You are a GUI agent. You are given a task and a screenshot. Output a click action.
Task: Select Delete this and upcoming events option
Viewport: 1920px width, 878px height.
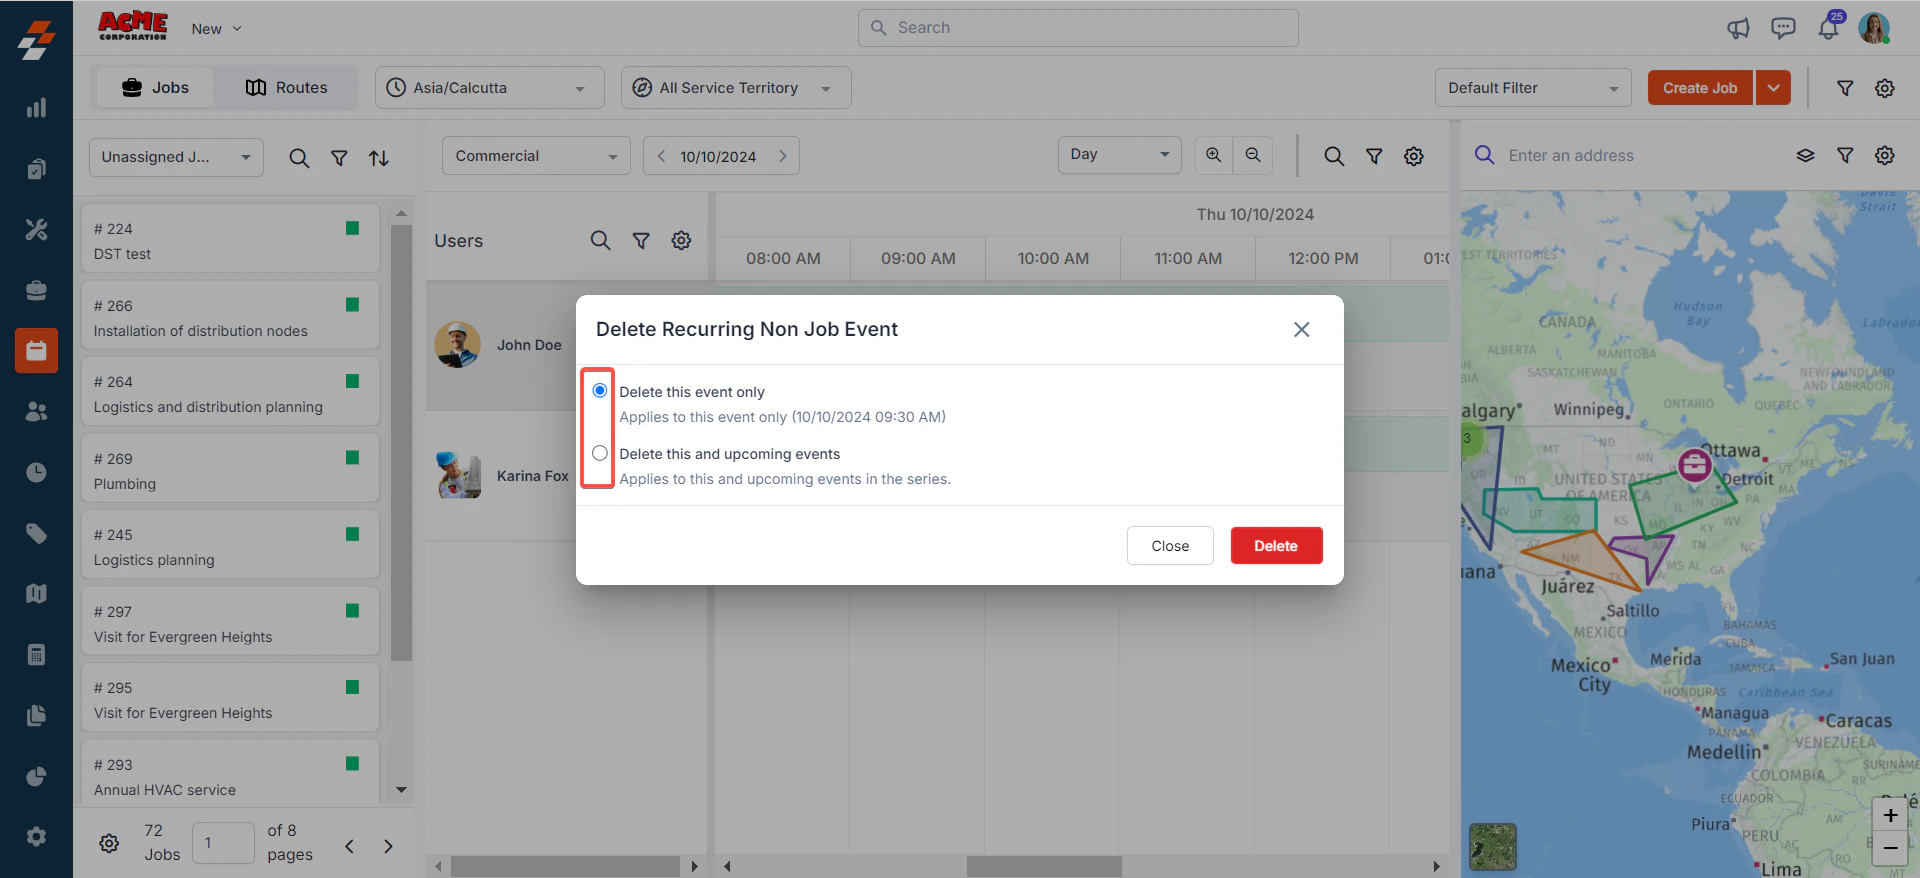600,453
